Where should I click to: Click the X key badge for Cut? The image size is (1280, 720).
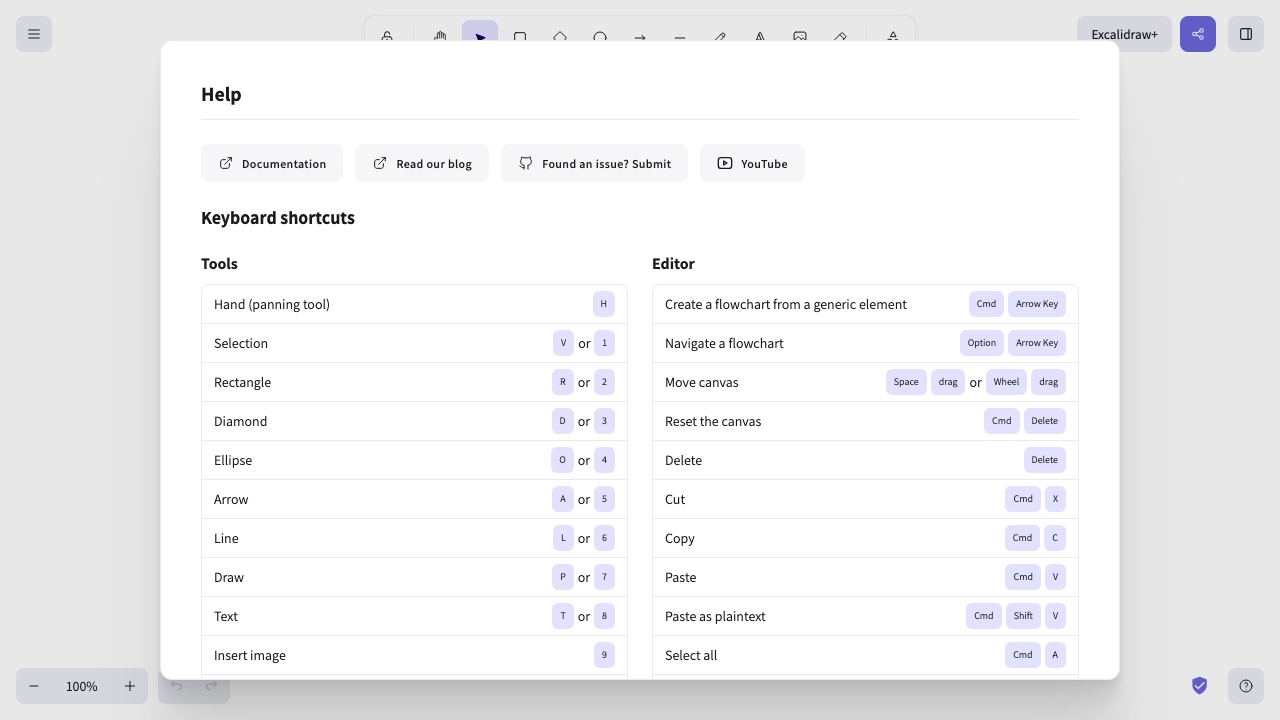pyautogui.click(x=1055, y=499)
